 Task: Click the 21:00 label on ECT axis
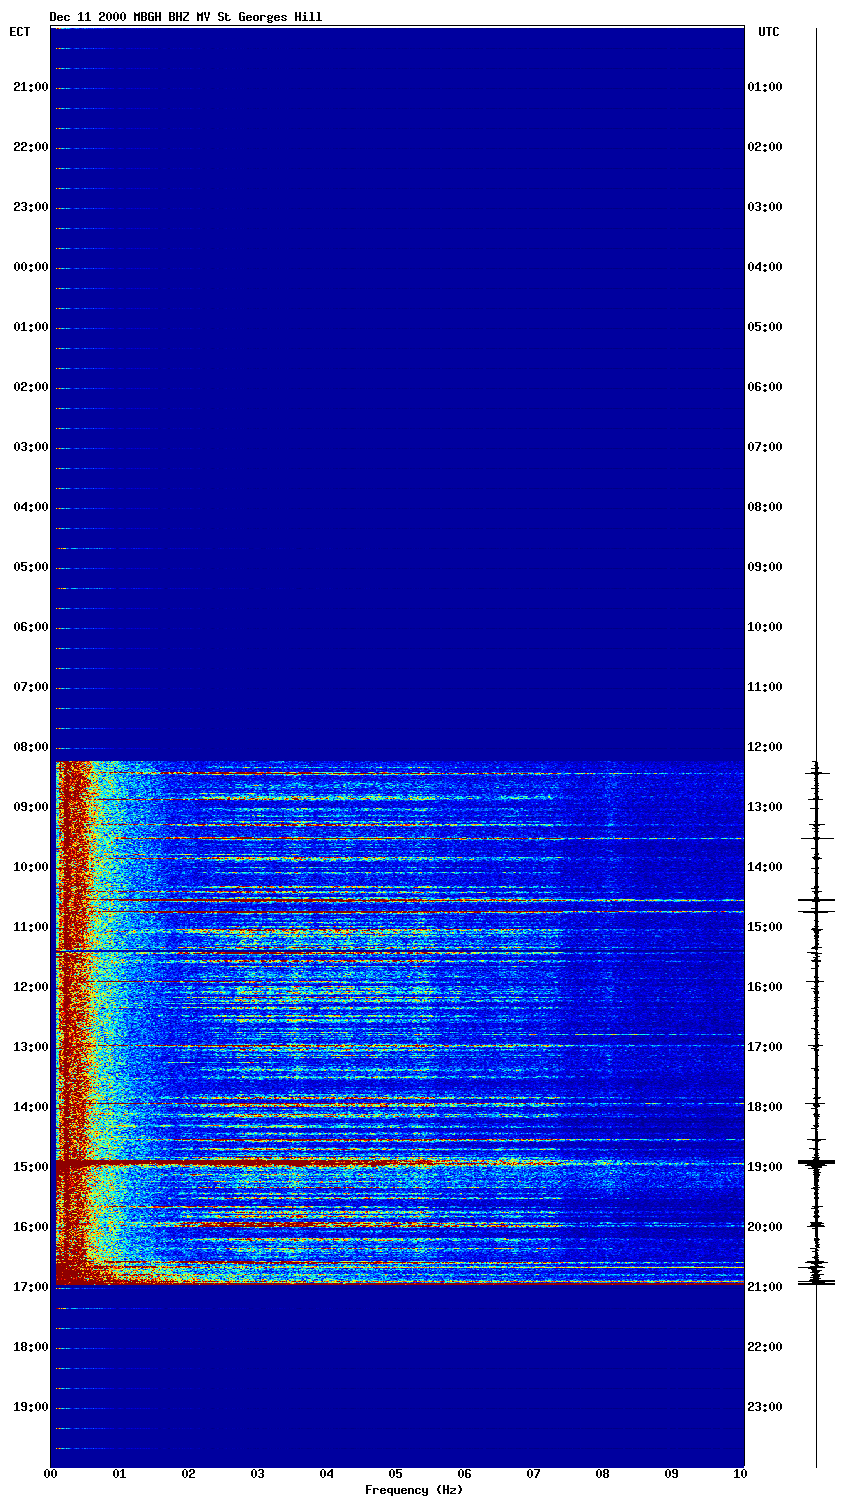30,87
